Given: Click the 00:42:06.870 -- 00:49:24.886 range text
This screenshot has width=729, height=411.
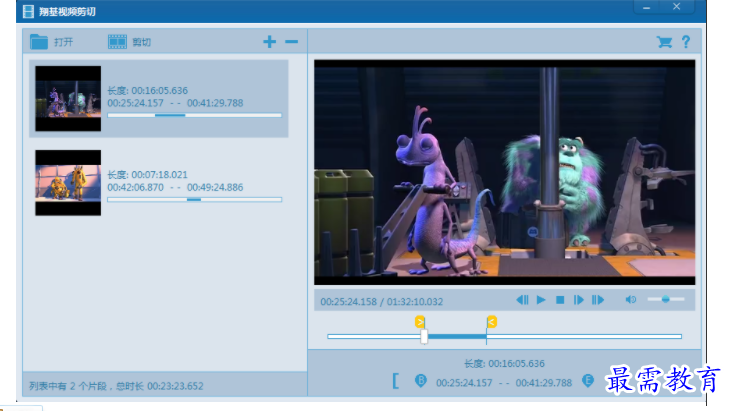Looking at the screenshot, I should click(175, 187).
